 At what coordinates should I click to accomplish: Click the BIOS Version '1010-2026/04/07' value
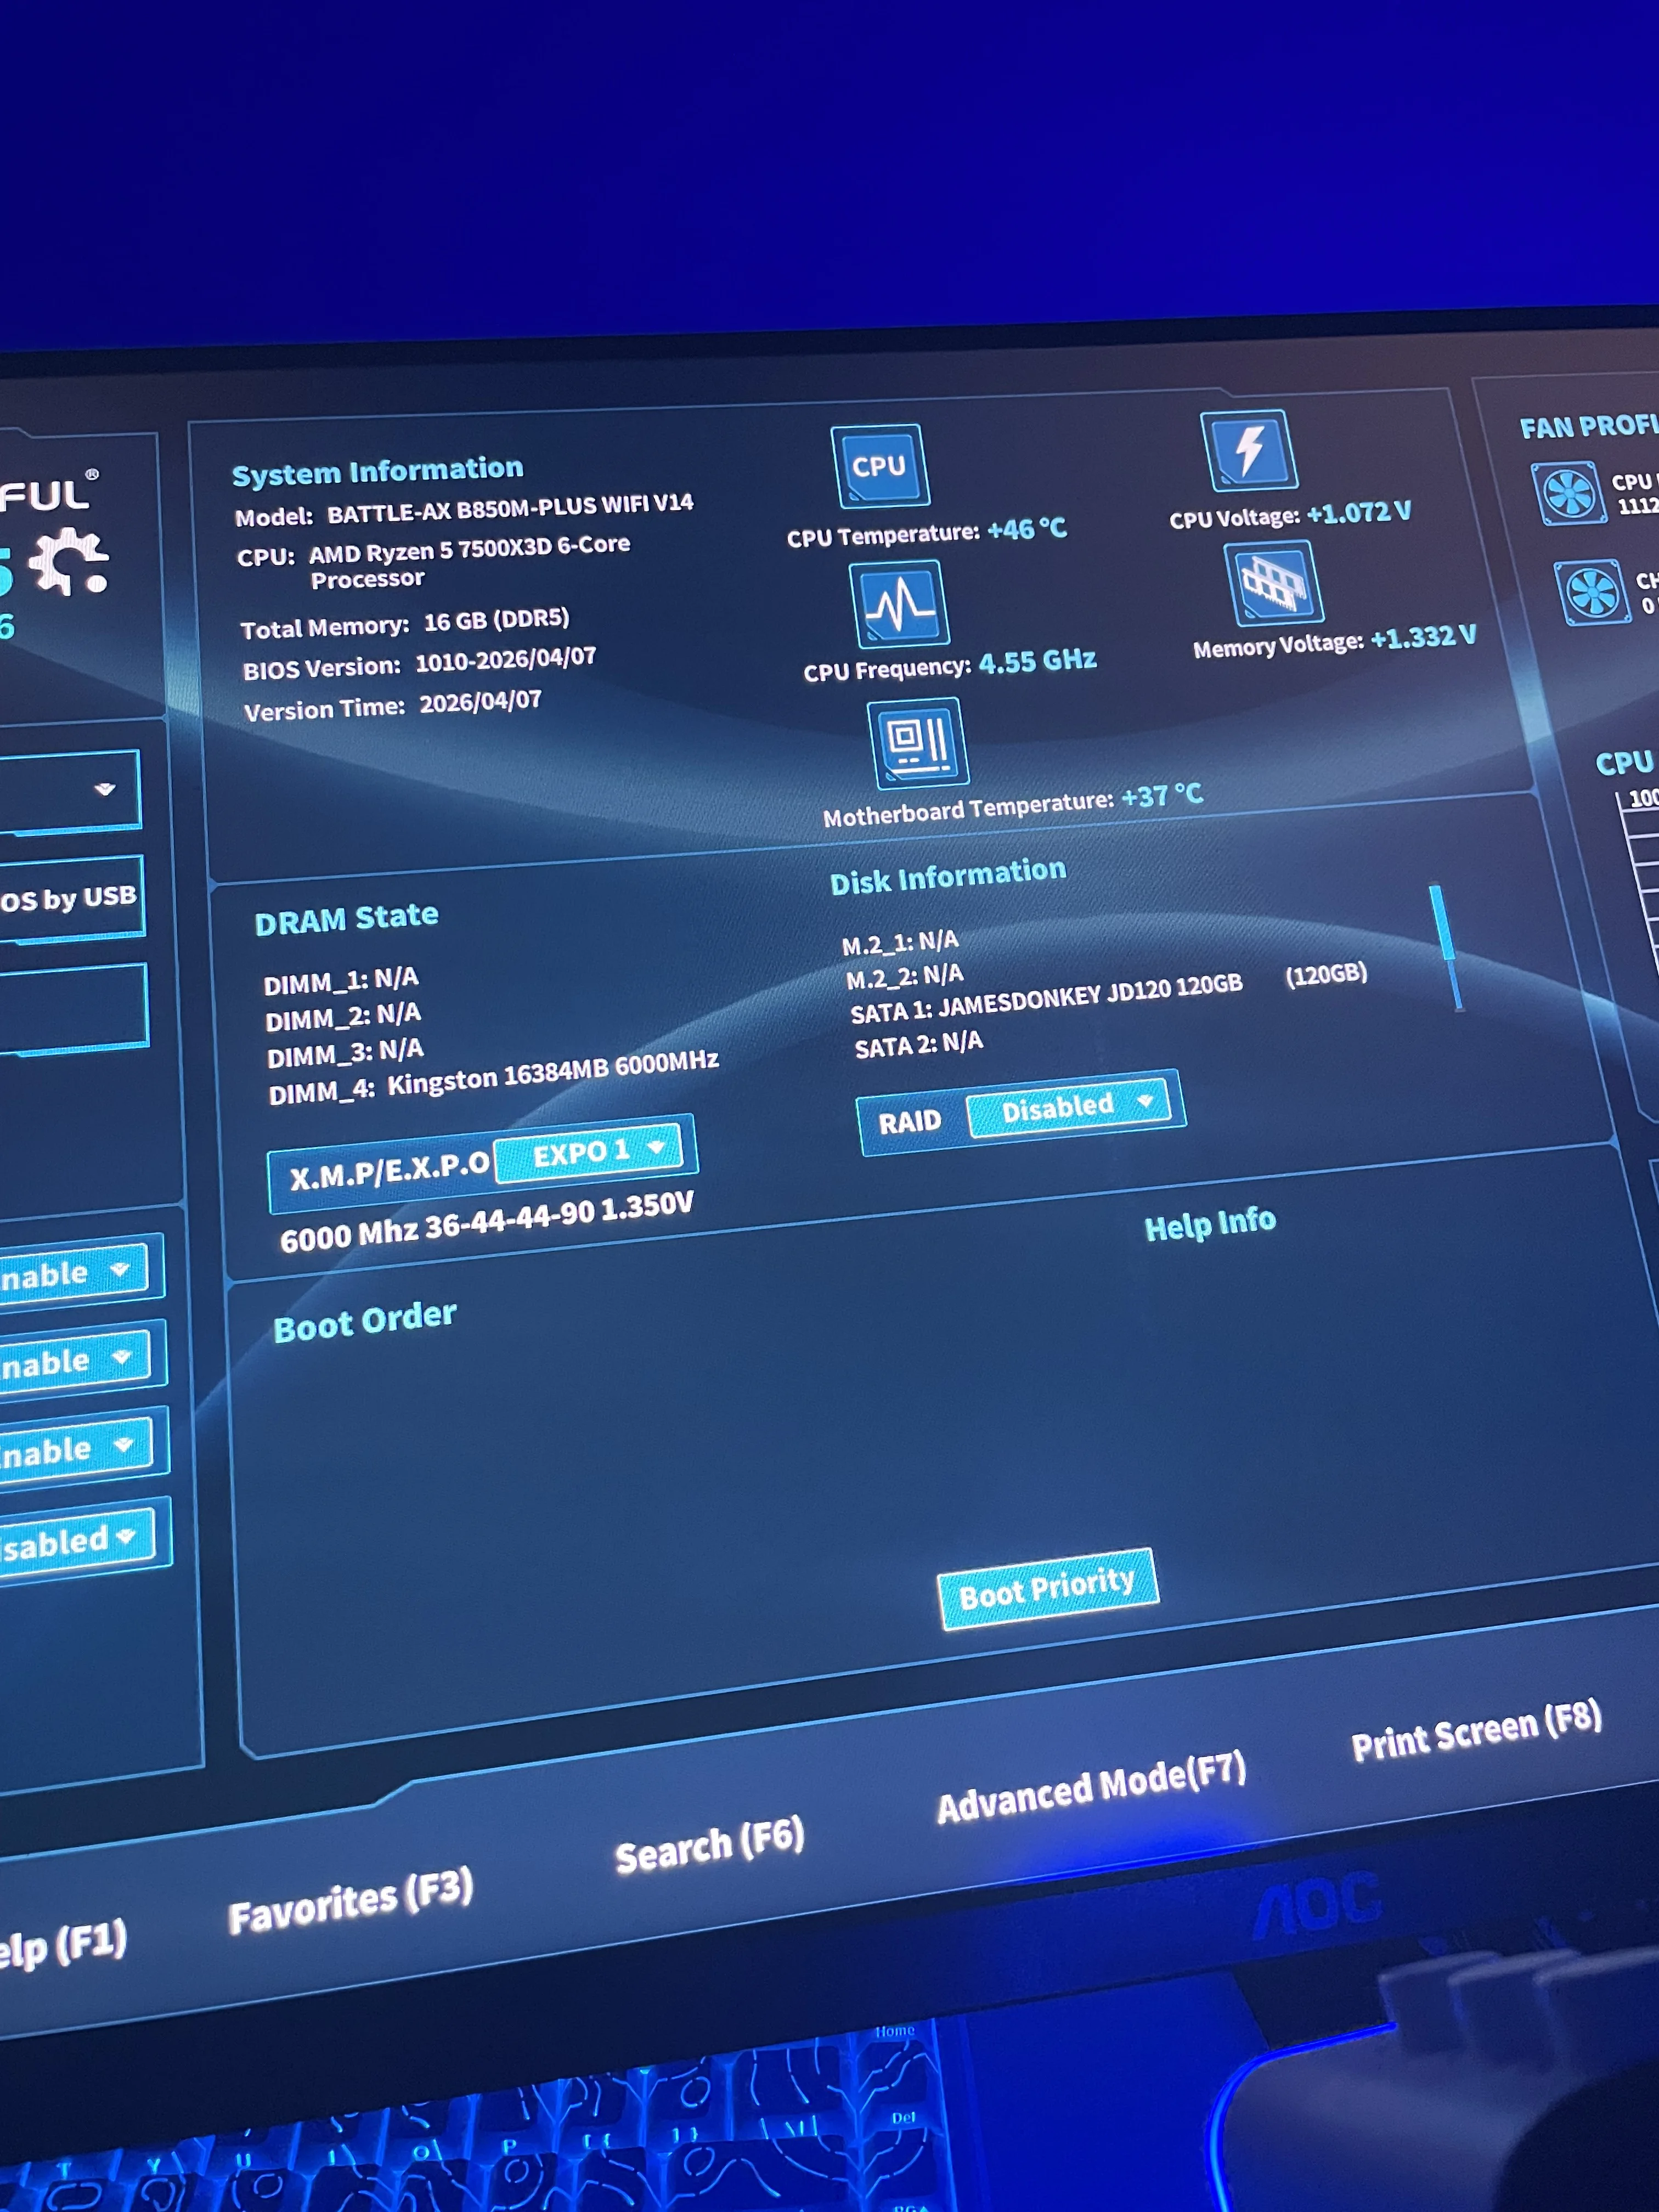tap(505, 660)
